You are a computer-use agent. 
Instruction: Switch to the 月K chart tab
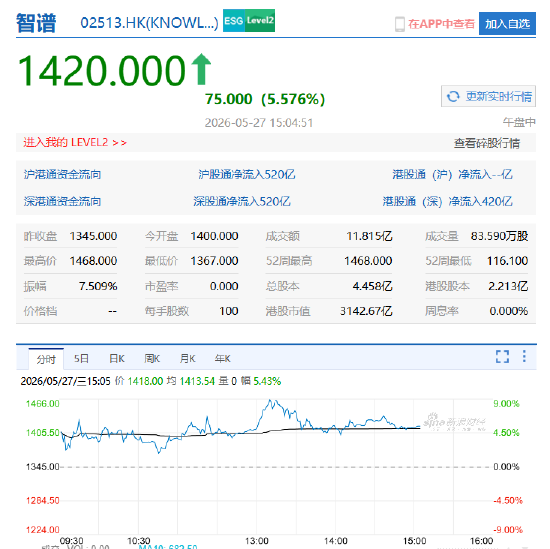click(187, 359)
